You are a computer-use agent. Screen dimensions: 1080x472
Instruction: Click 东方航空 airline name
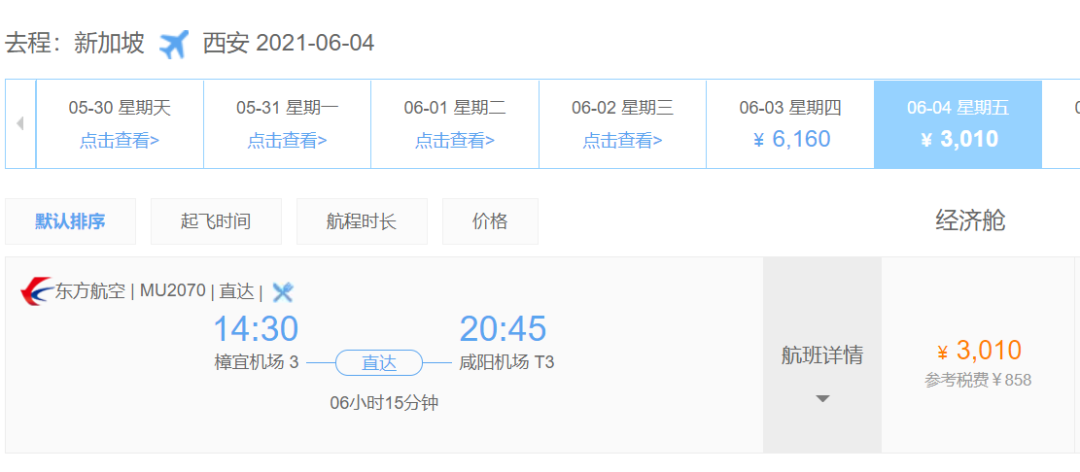coord(90,291)
